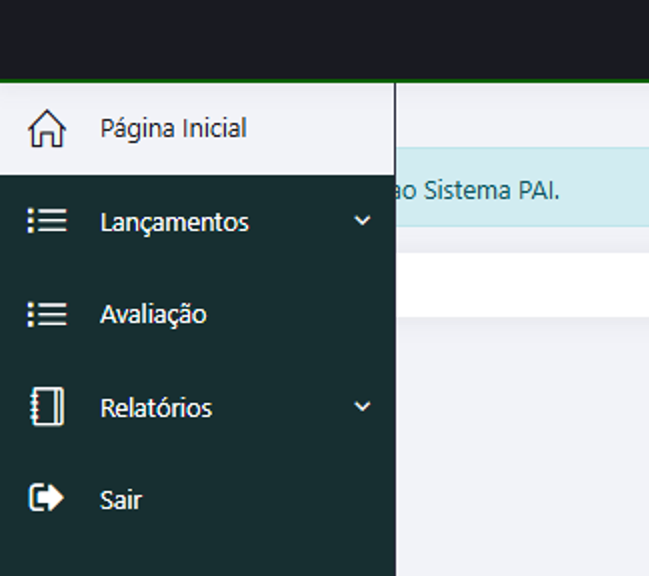The height and width of the screenshot is (576, 649).
Task: Click the Sair text to log out
Action: coord(121,499)
